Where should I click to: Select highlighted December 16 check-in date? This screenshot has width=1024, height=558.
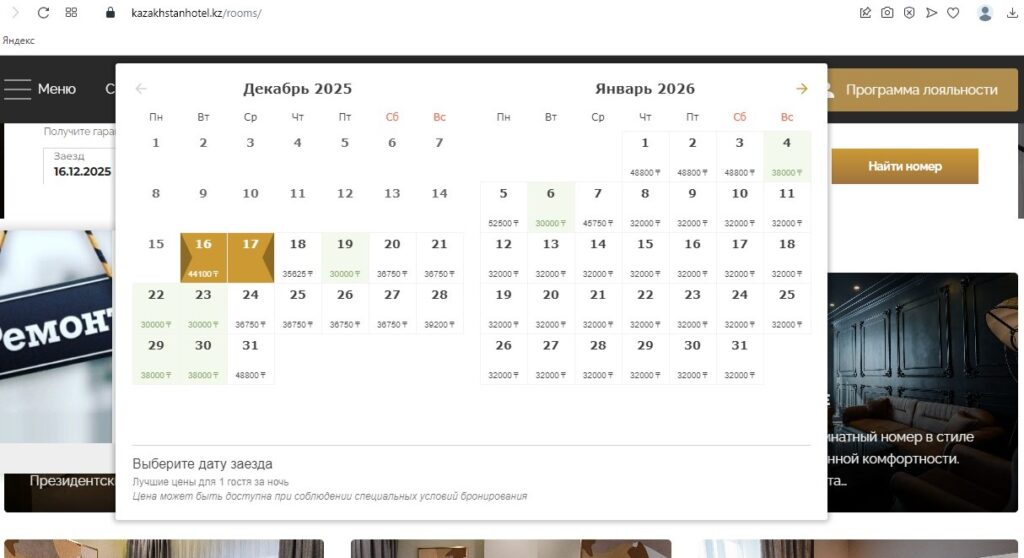coord(203,257)
